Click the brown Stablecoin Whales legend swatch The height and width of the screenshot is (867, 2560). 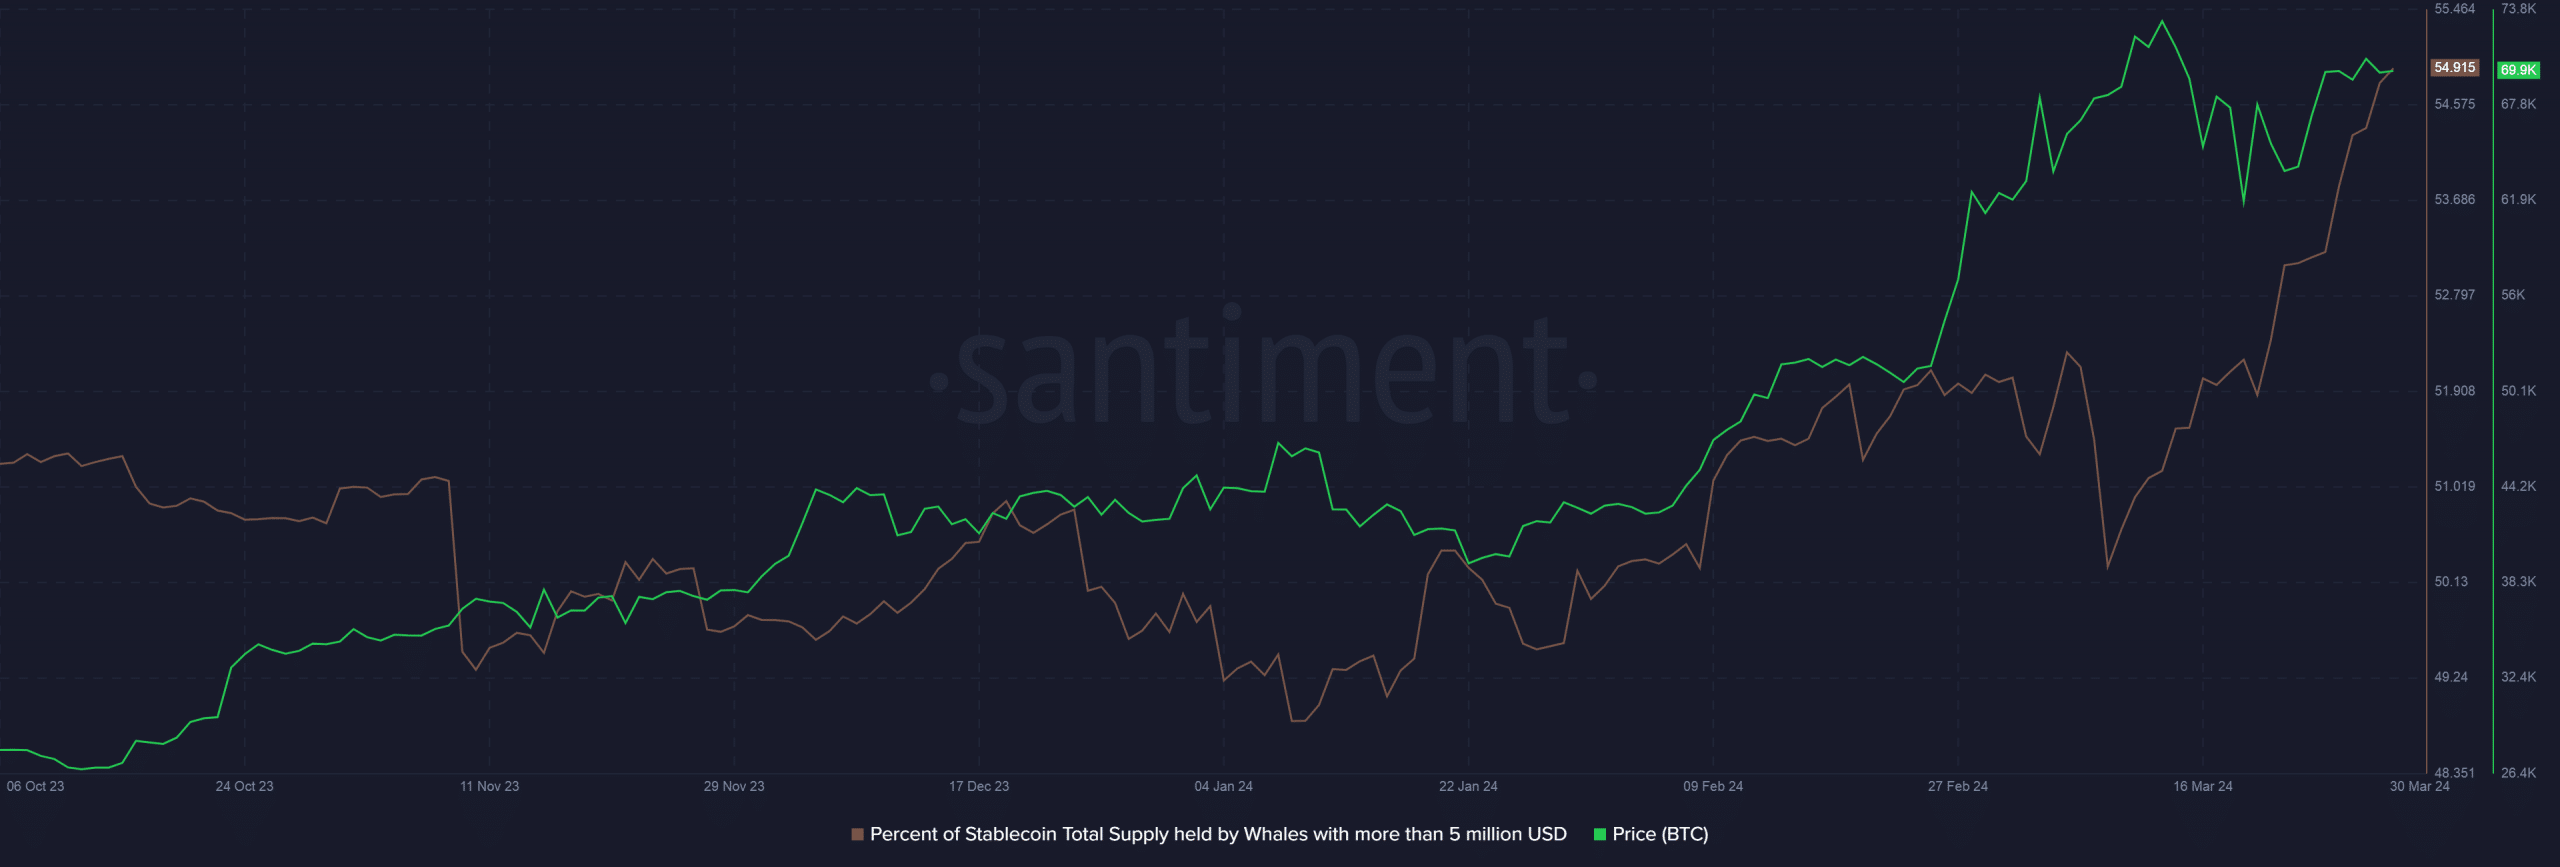pos(857,834)
